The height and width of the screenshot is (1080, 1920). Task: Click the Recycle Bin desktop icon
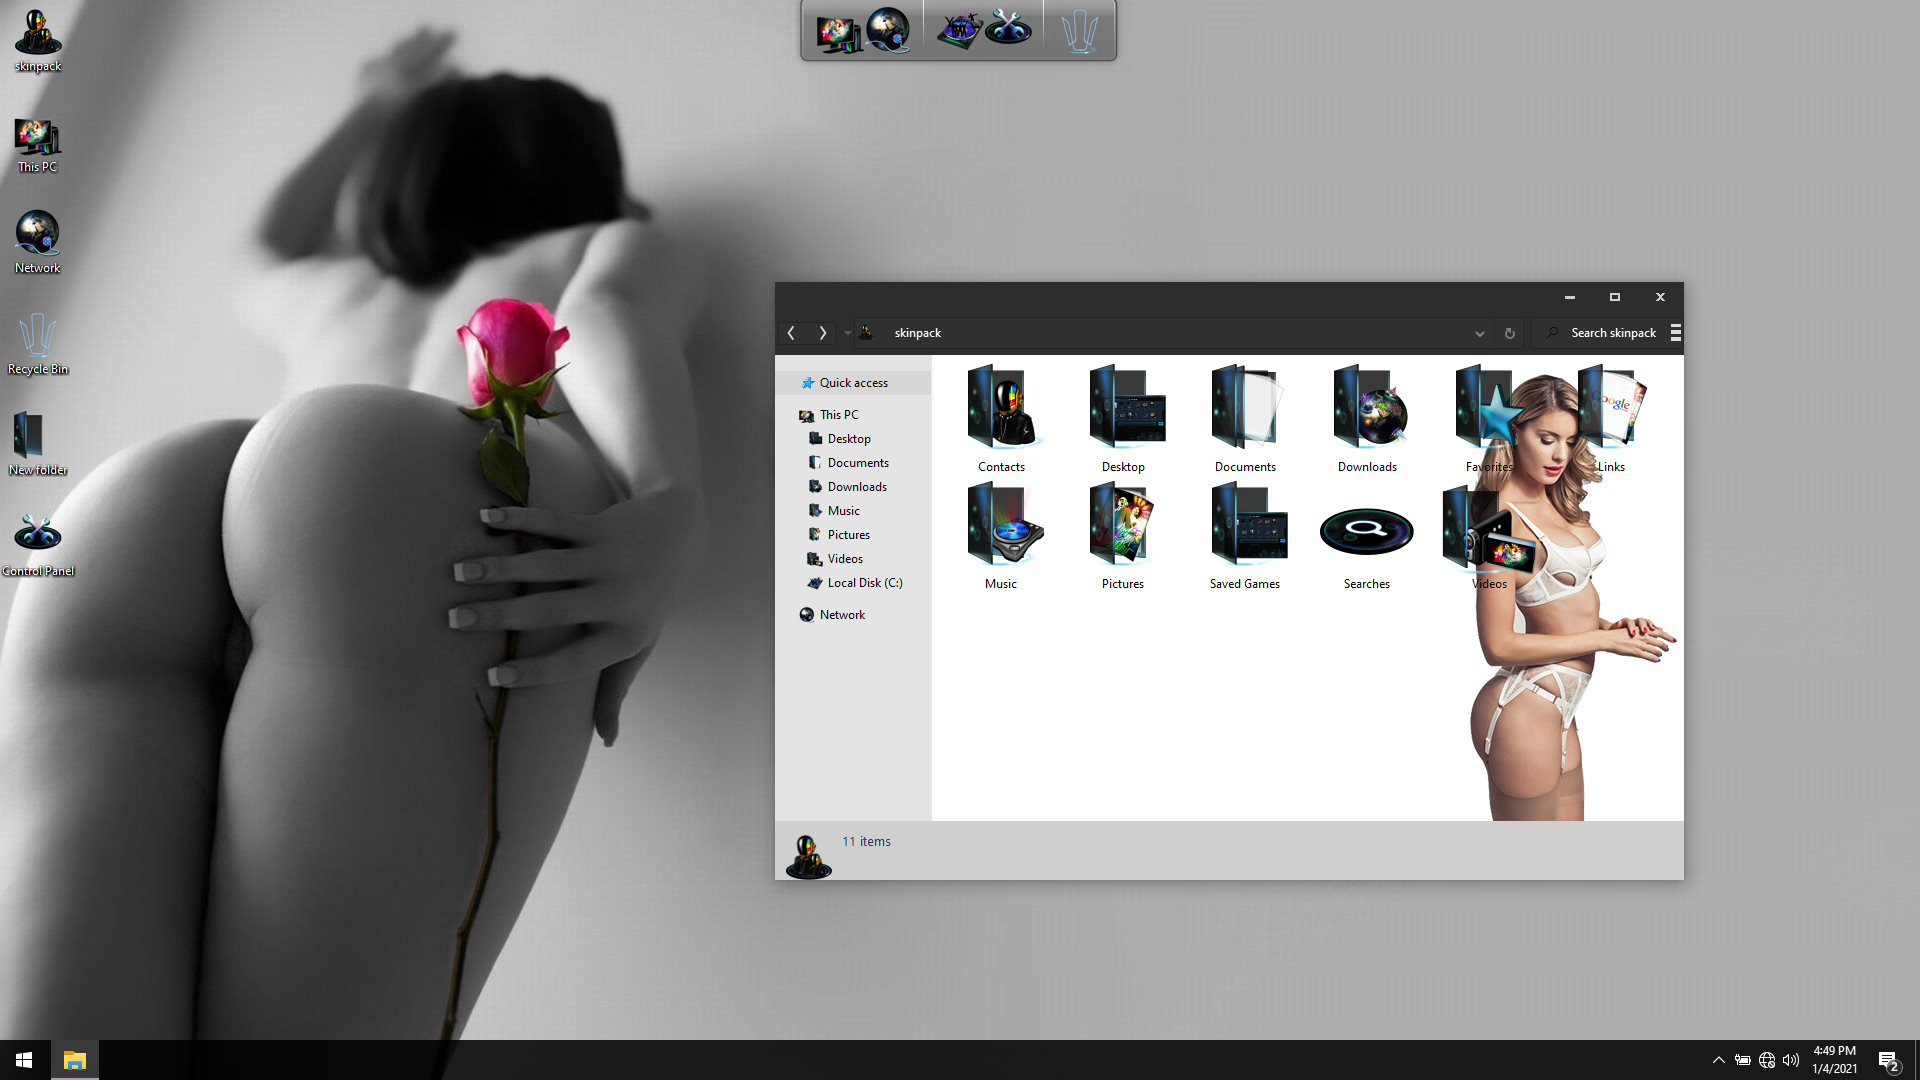[38, 336]
